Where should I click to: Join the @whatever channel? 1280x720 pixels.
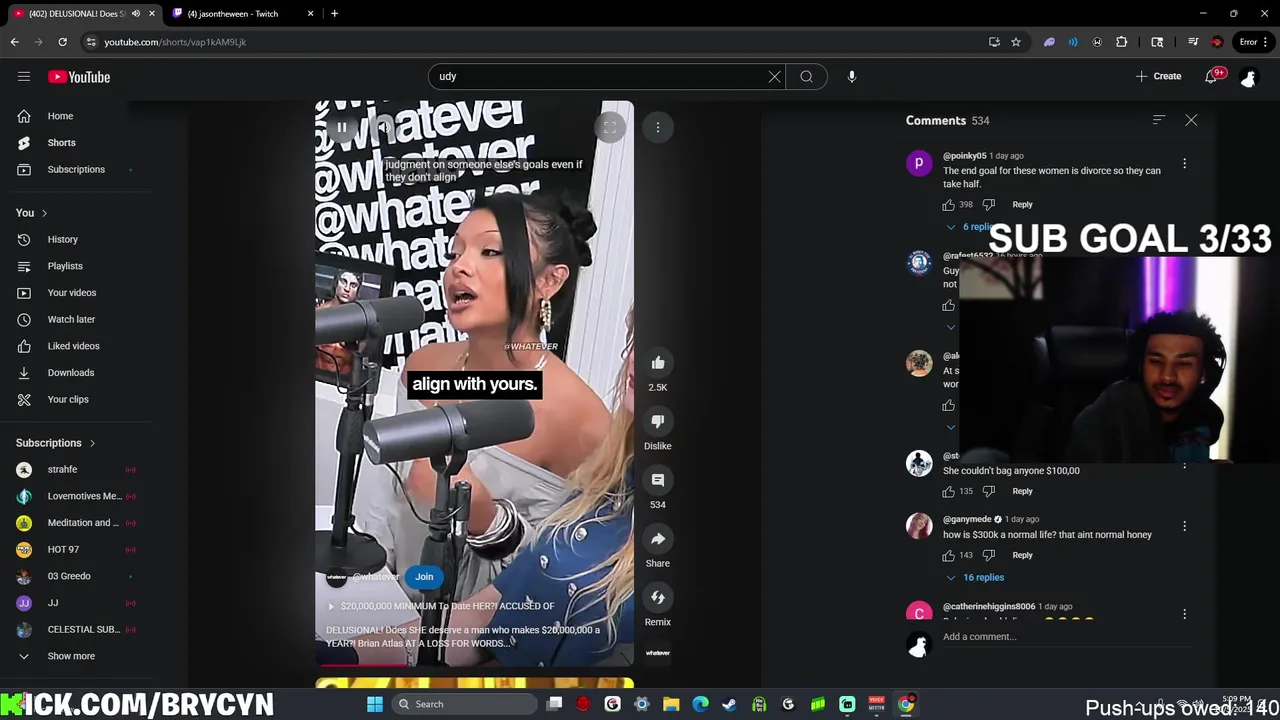pos(424,577)
